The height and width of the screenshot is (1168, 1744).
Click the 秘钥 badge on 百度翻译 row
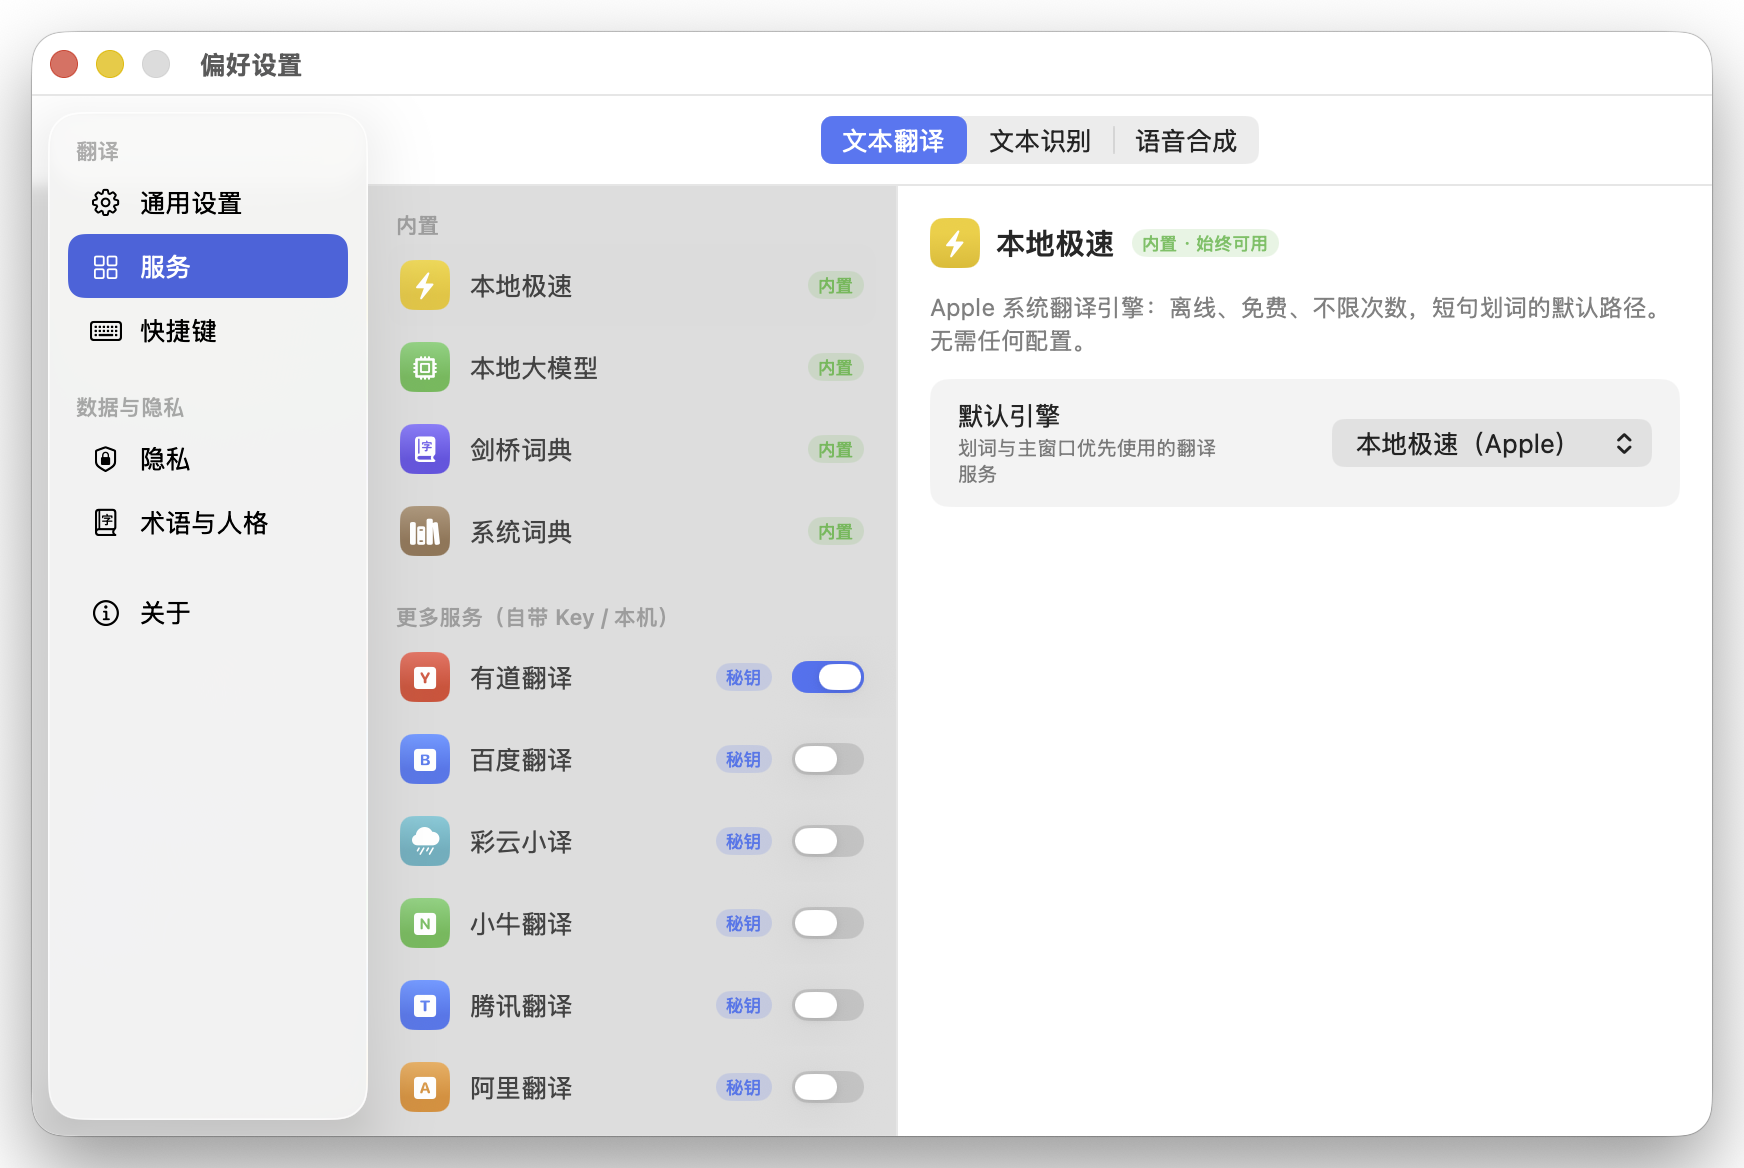pos(743,760)
